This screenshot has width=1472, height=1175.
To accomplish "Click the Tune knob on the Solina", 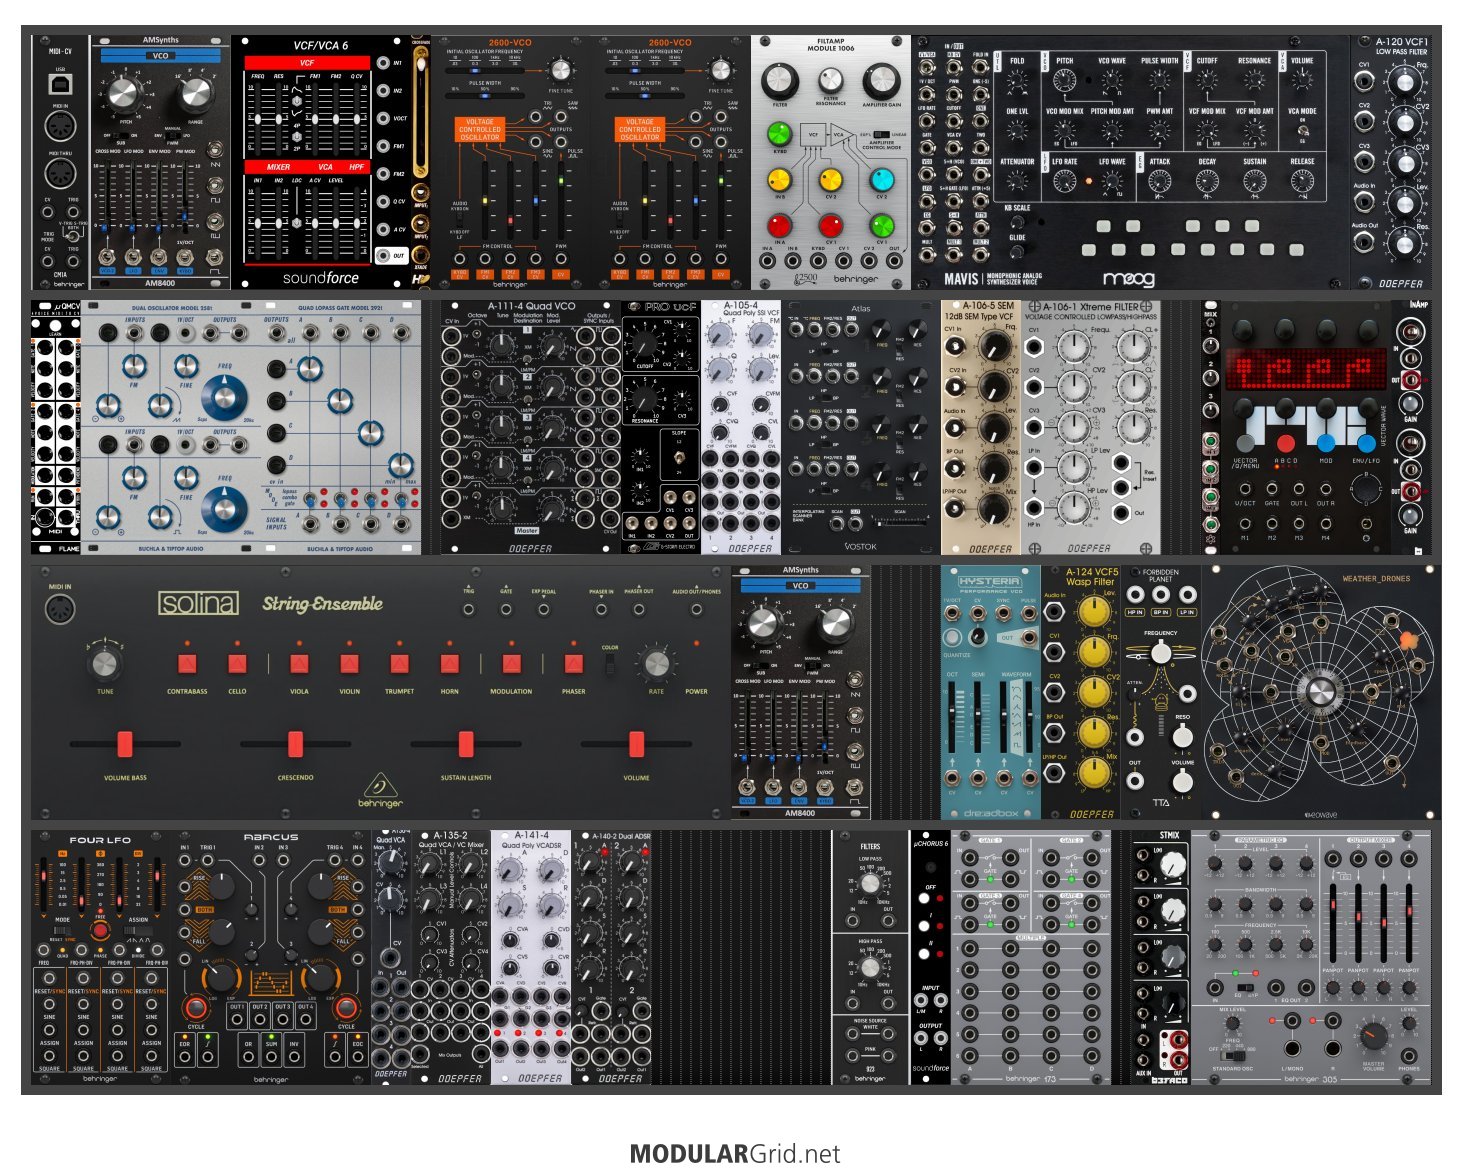I will pyautogui.click(x=105, y=664).
